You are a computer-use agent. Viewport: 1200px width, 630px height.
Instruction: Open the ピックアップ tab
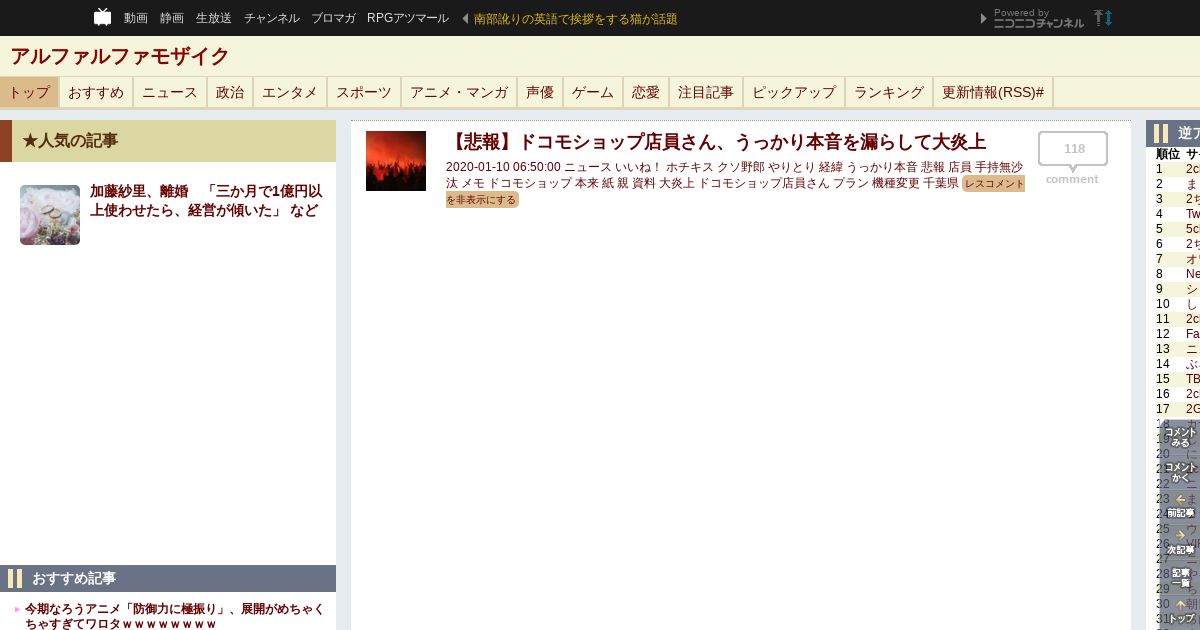tap(794, 92)
